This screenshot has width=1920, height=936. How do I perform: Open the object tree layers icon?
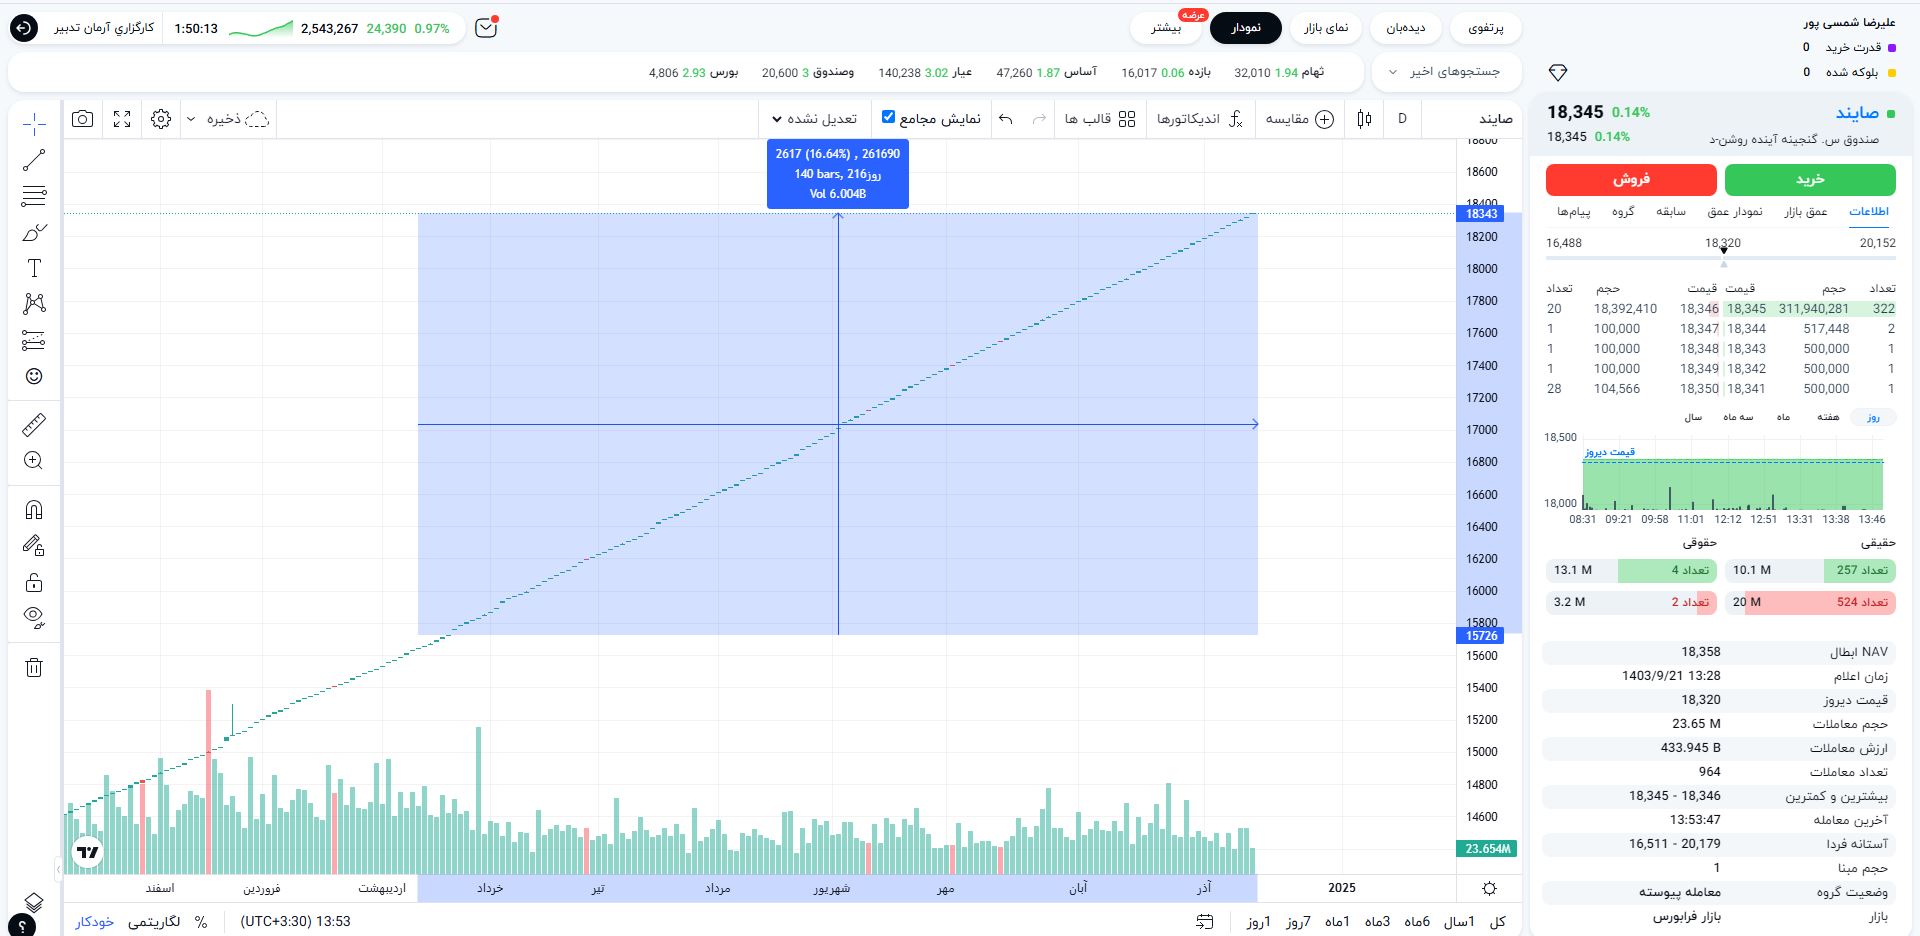coord(34,901)
